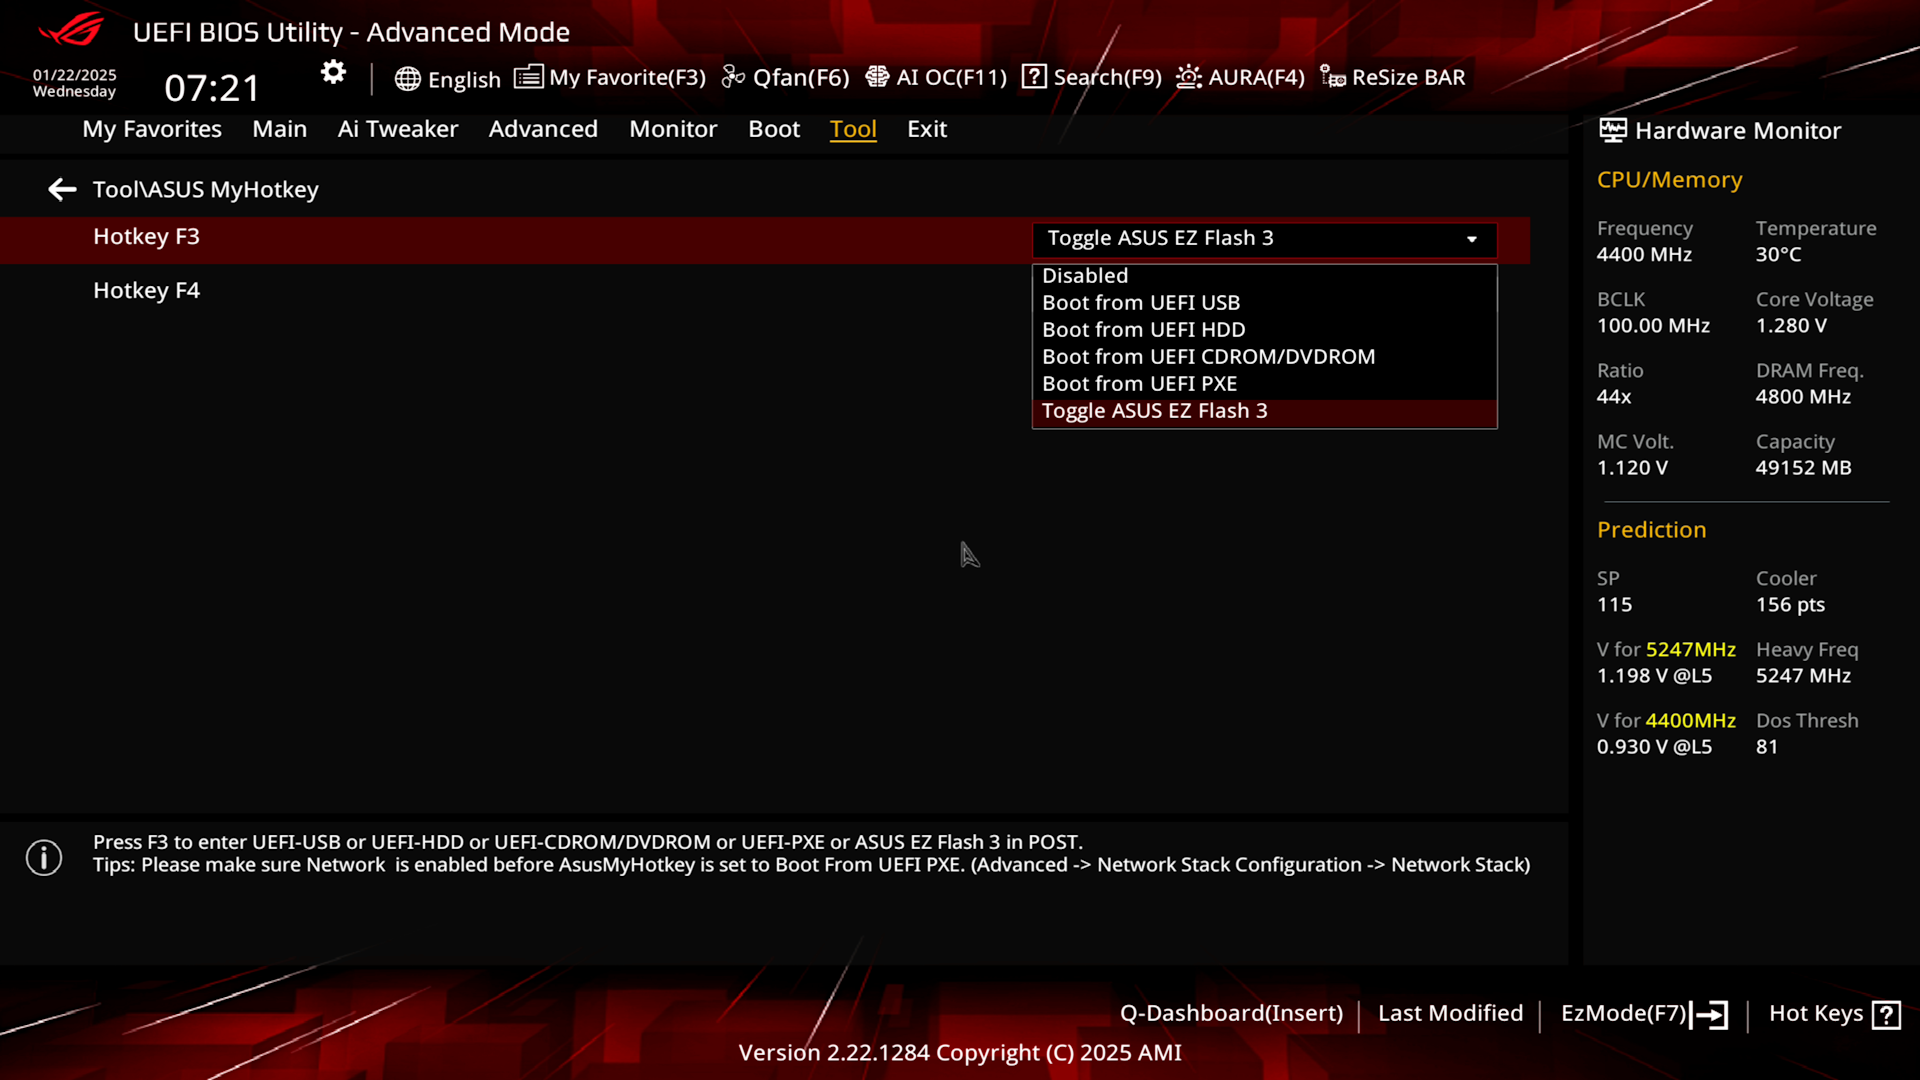Navigate to Advanced menu tab
Screen dimensions: 1920x1080
coord(543,128)
